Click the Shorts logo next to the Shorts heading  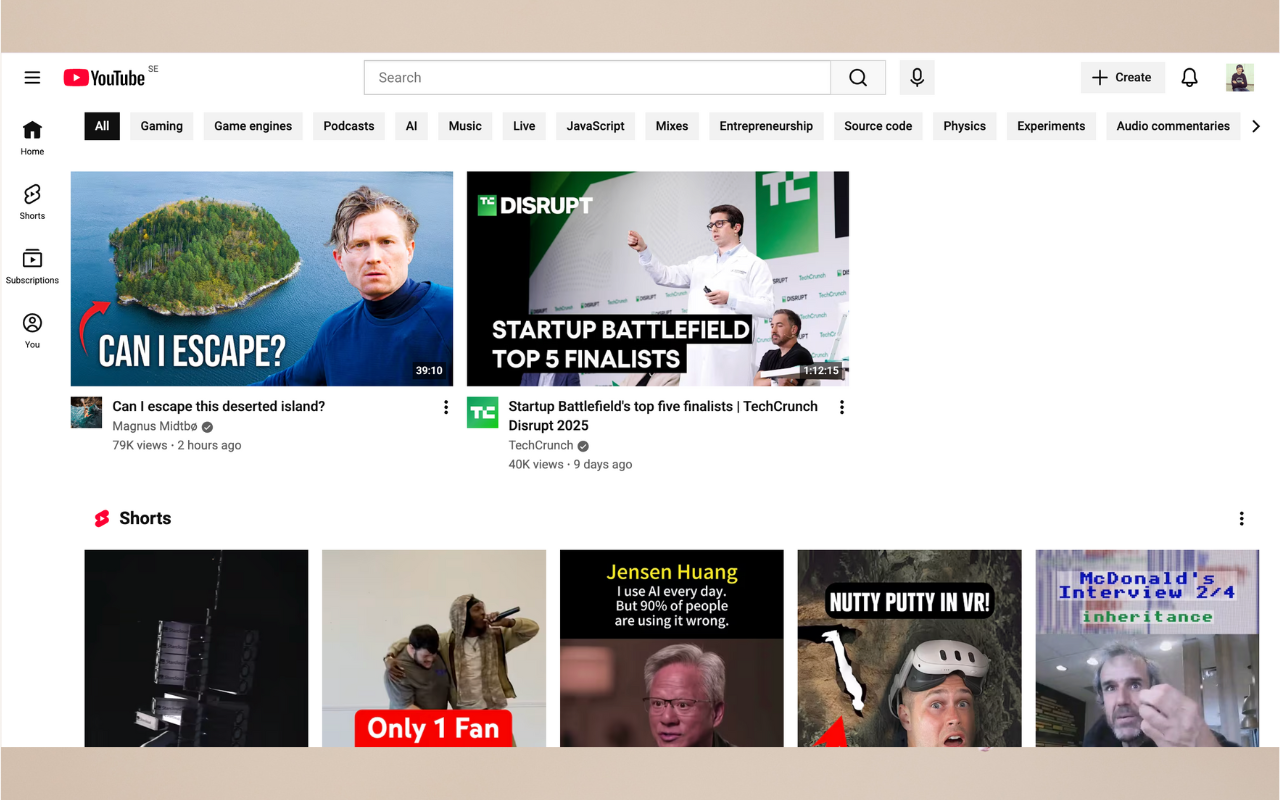click(x=102, y=518)
